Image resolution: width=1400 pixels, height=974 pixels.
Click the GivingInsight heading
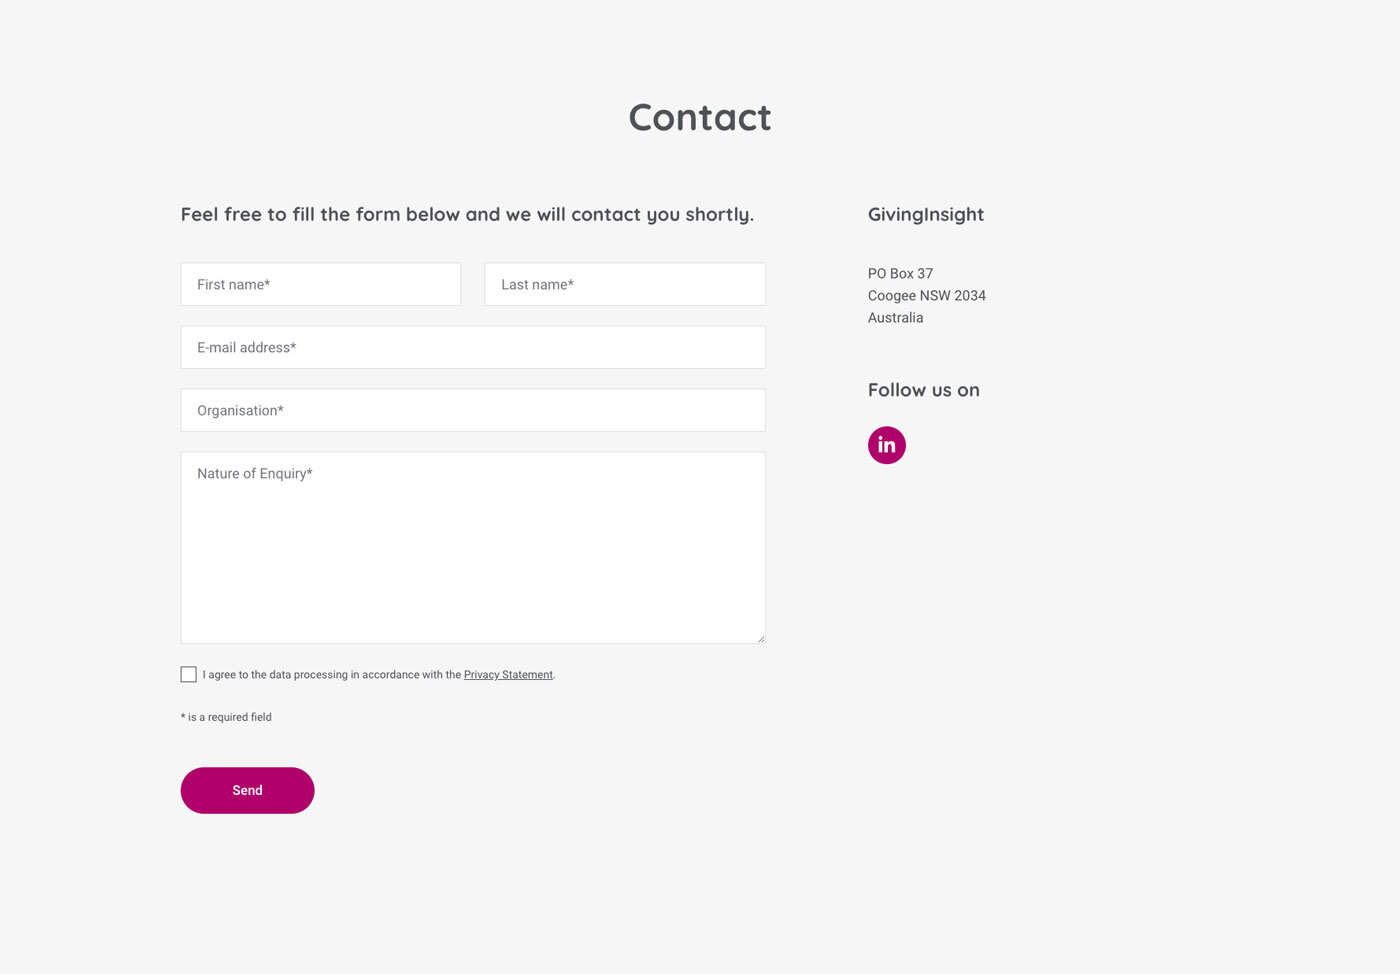point(926,214)
